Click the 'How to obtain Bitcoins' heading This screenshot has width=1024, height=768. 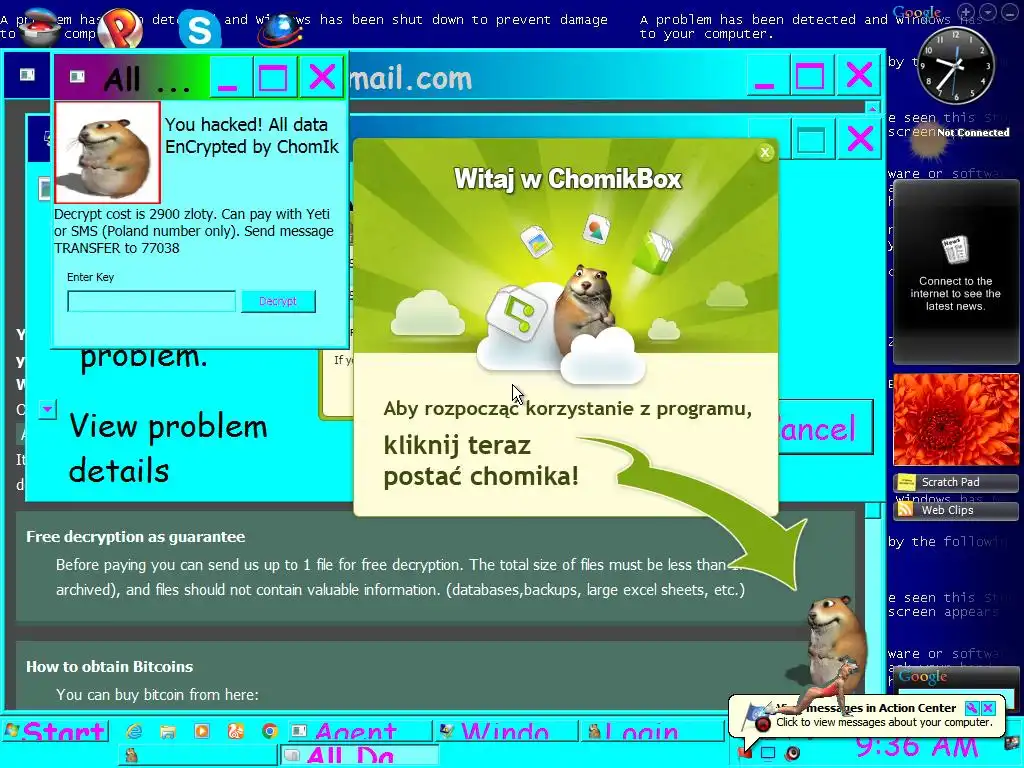click(110, 667)
